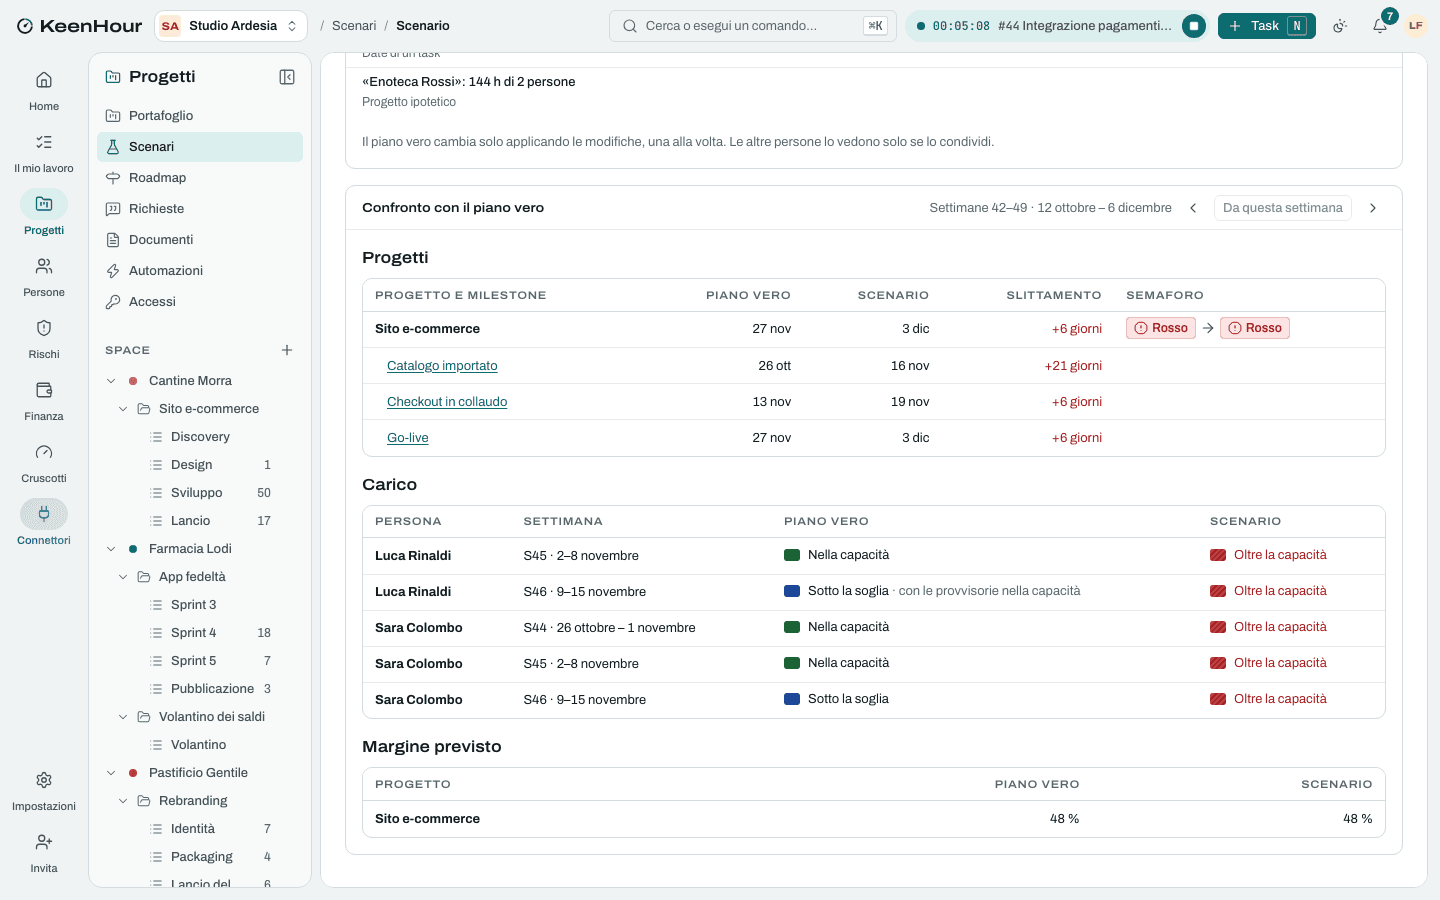Open the Packaging list
1440x900 pixels.
point(200,857)
